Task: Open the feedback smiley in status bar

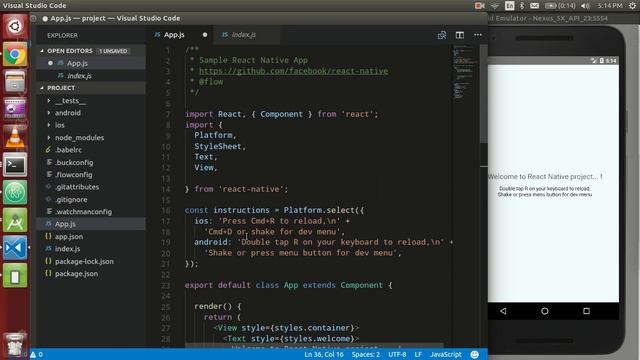Action: pos(474,354)
